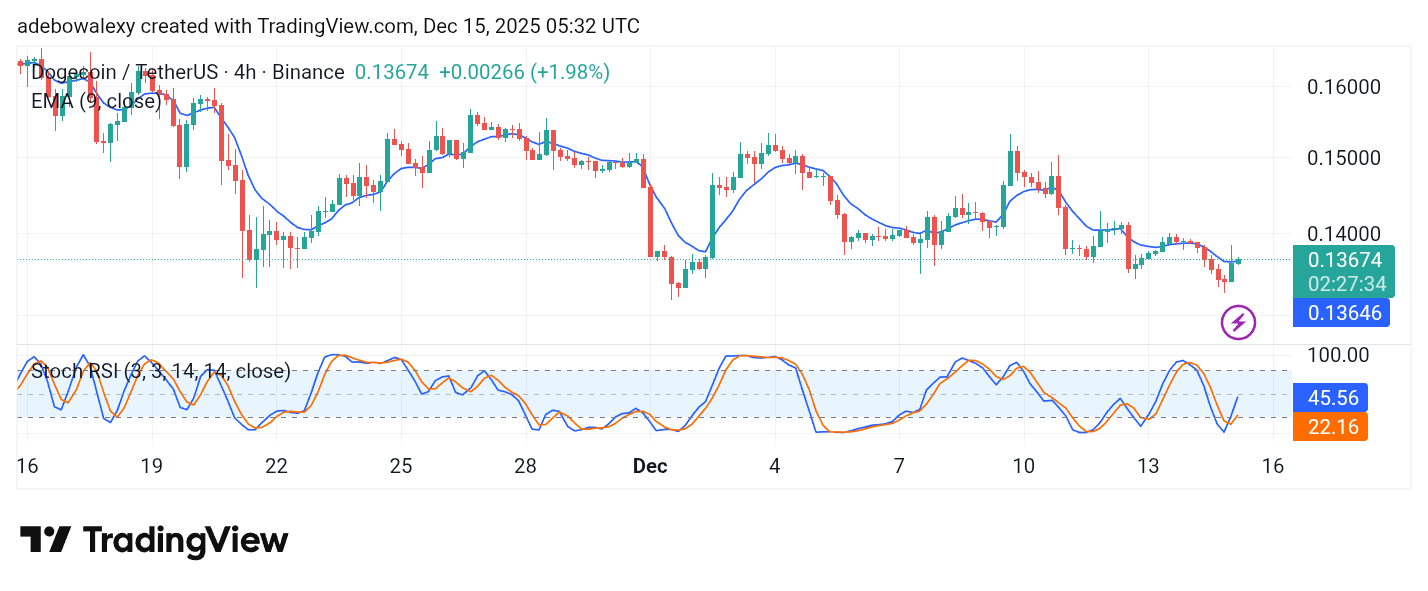Click the 25 date label on time axis

401,466
